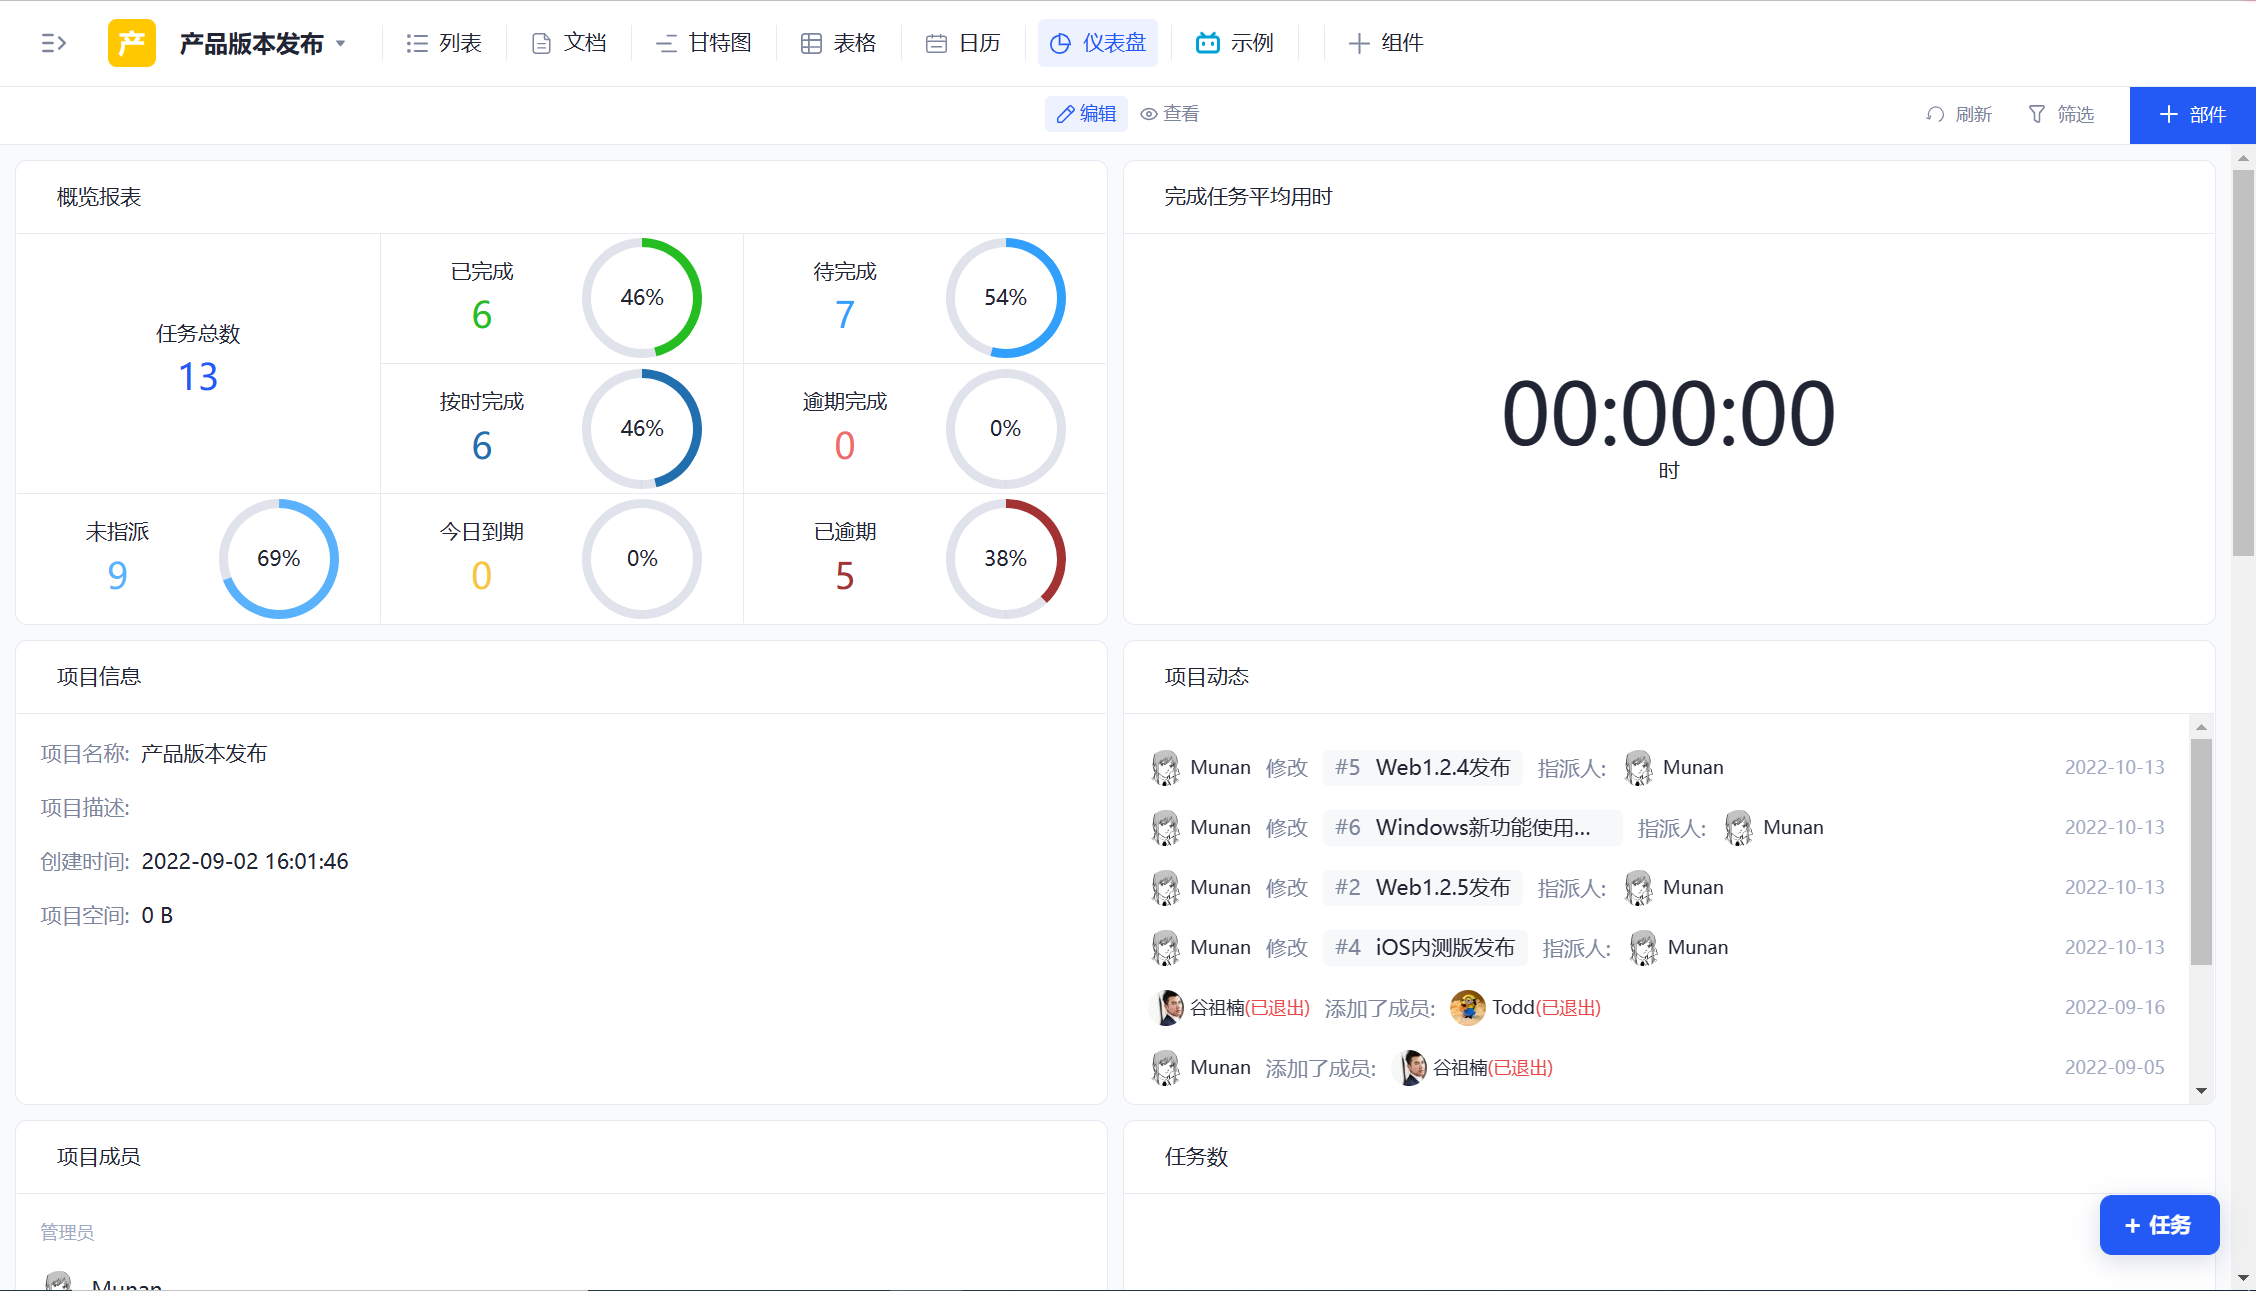This screenshot has width=2256, height=1291.
Task: Click the floating + 任务 button
Action: point(2158,1225)
